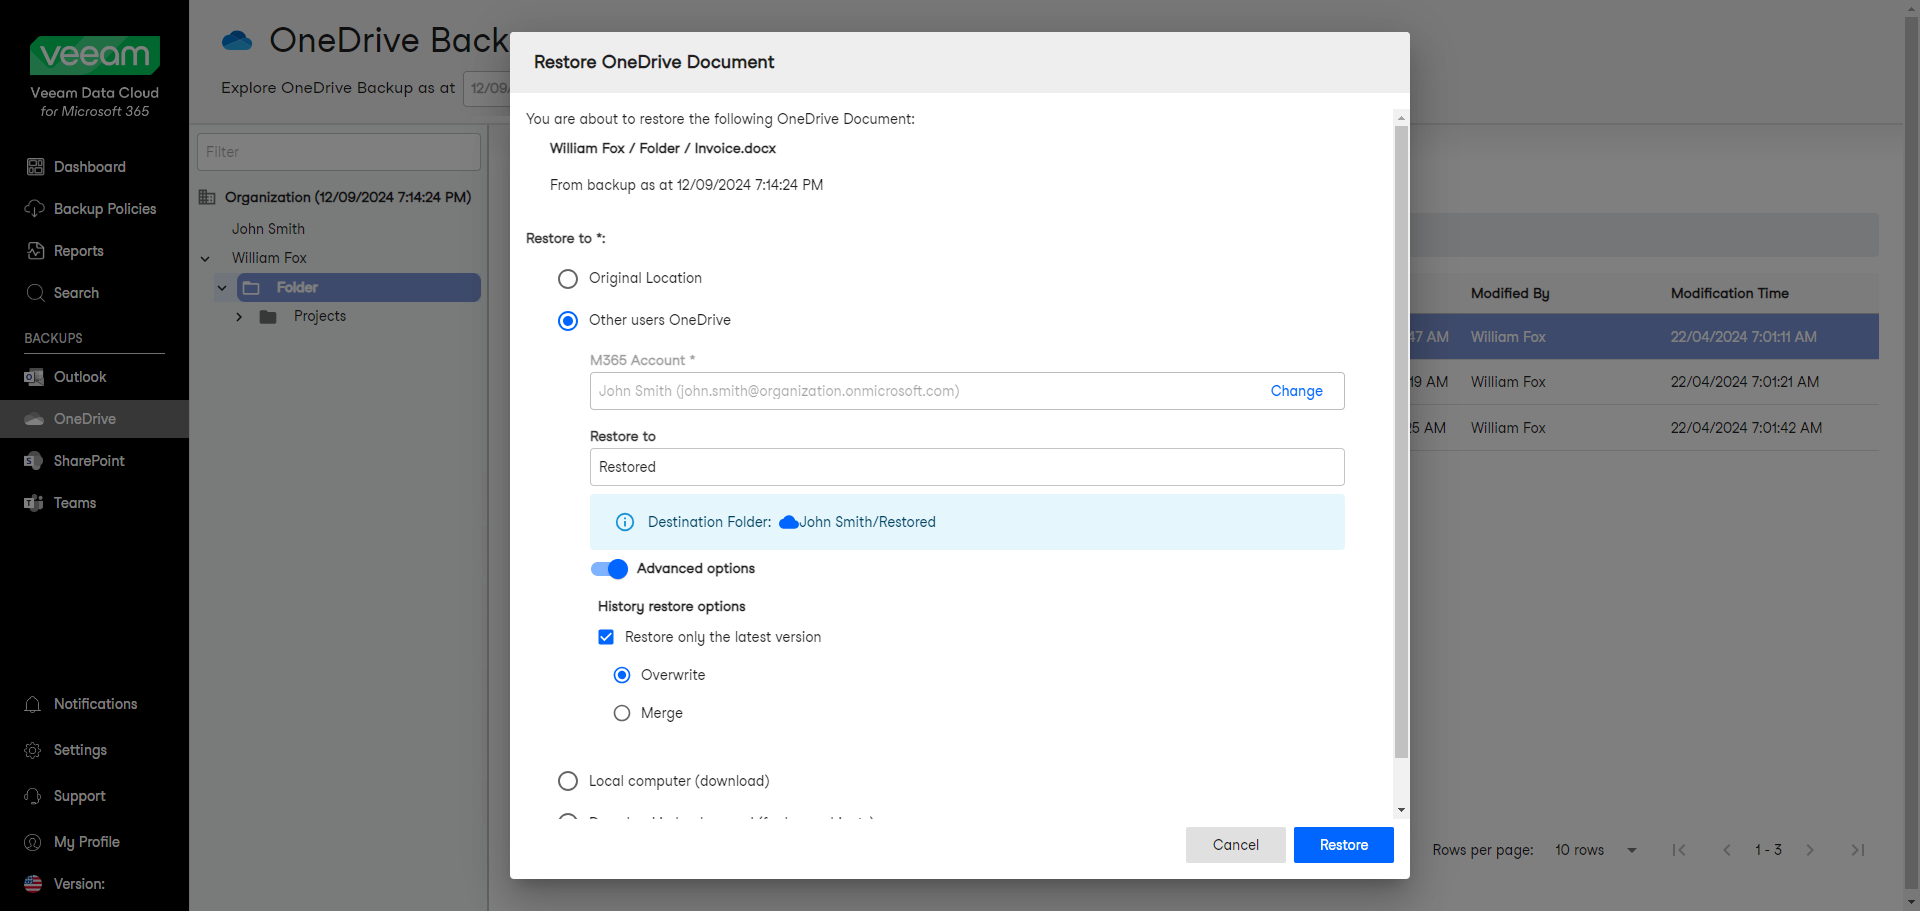Click the Restore to folder input field
The image size is (1920, 911).
967,467
